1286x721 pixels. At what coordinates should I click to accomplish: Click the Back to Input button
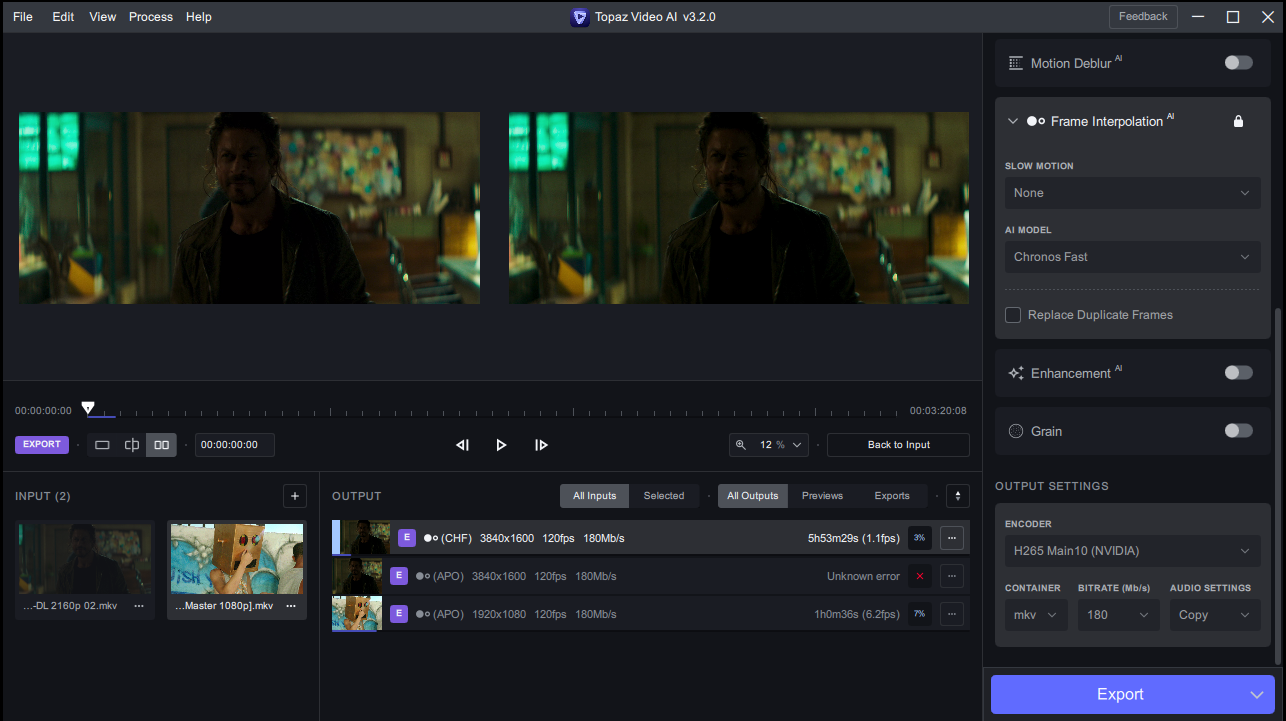point(898,445)
